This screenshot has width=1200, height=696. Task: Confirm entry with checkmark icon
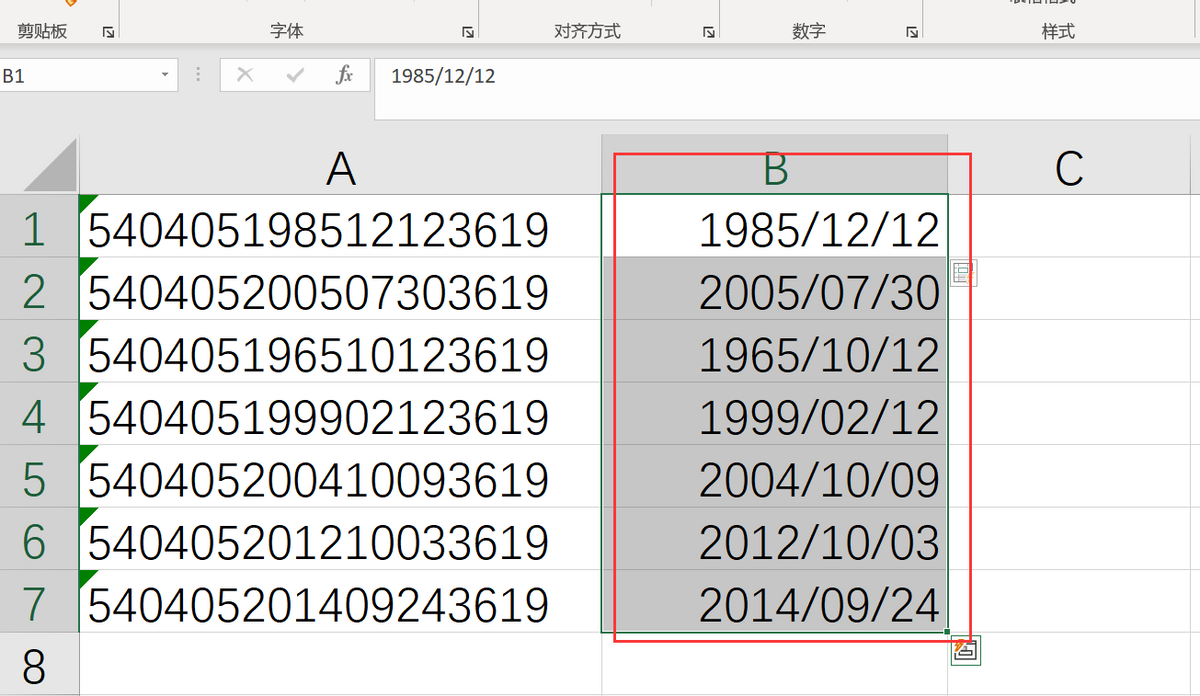pyautogui.click(x=295, y=75)
